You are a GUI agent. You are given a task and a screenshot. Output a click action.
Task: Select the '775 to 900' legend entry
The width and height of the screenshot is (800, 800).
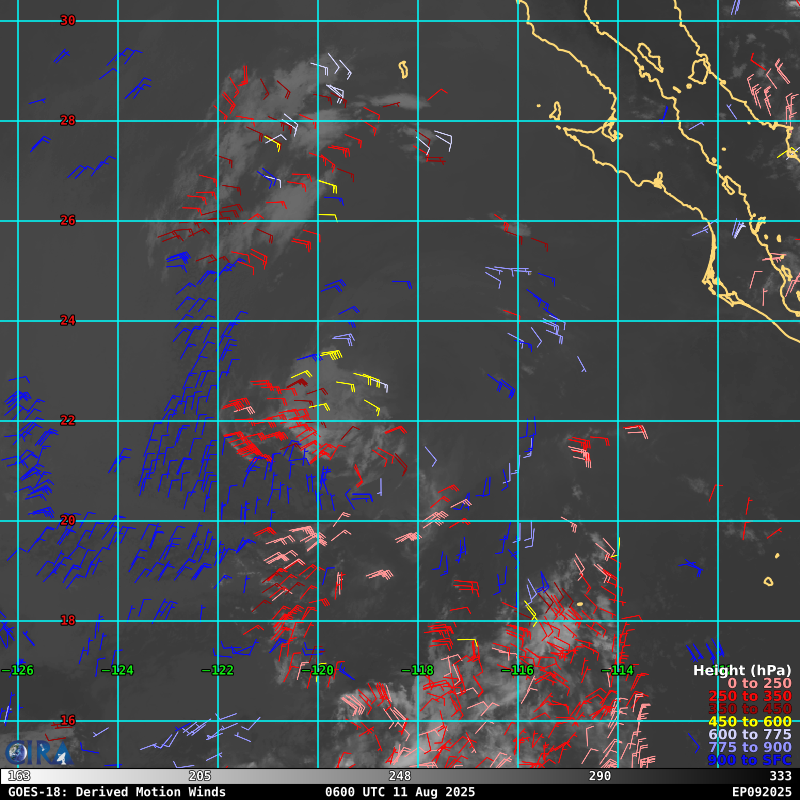click(x=750, y=747)
